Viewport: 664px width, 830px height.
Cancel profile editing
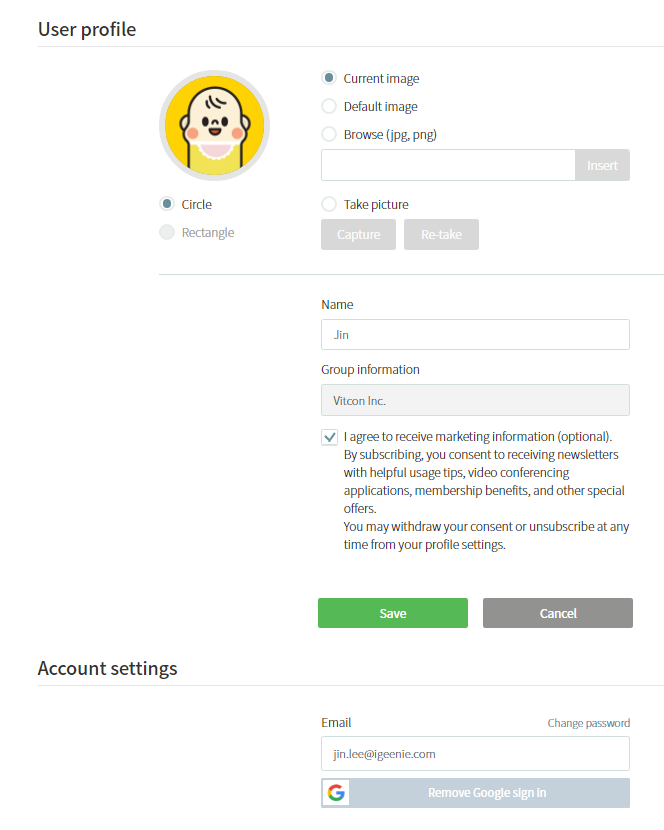click(x=558, y=613)
